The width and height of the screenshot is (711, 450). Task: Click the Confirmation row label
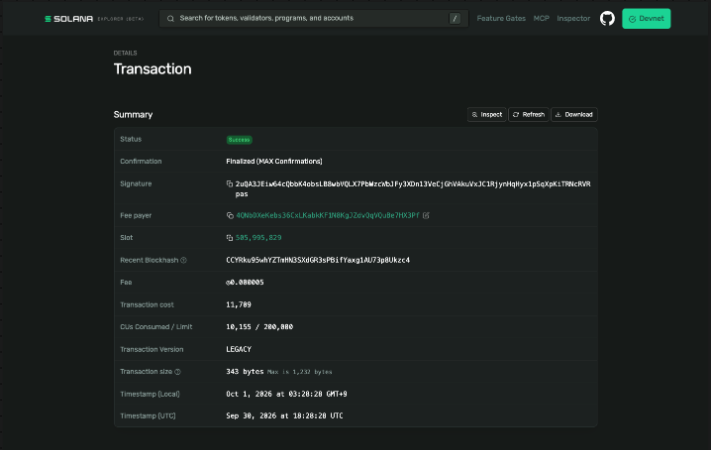[x=141, y=161]
